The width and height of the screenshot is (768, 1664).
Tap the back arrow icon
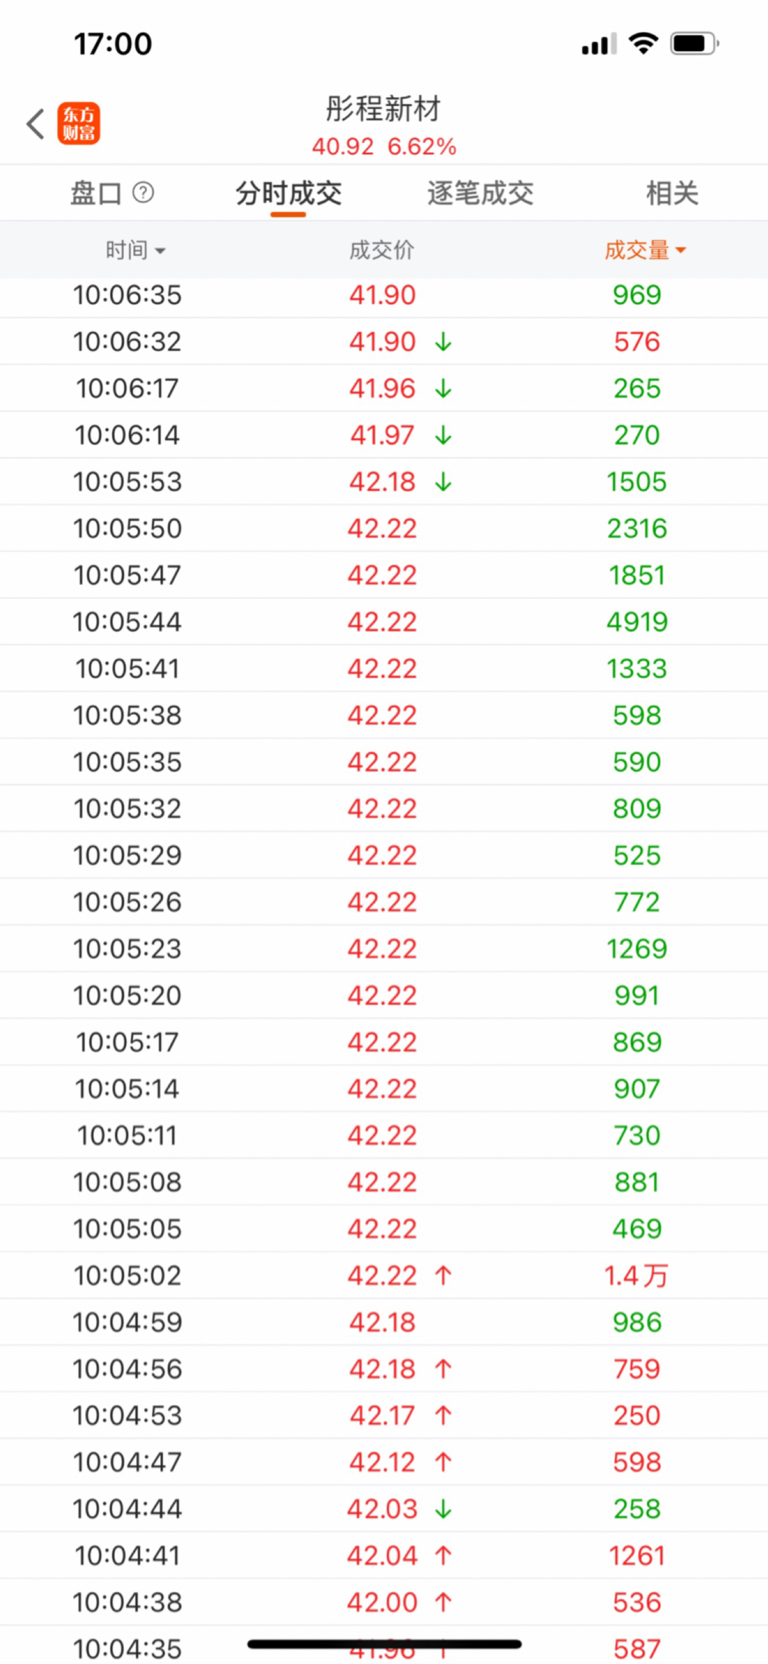35,124
